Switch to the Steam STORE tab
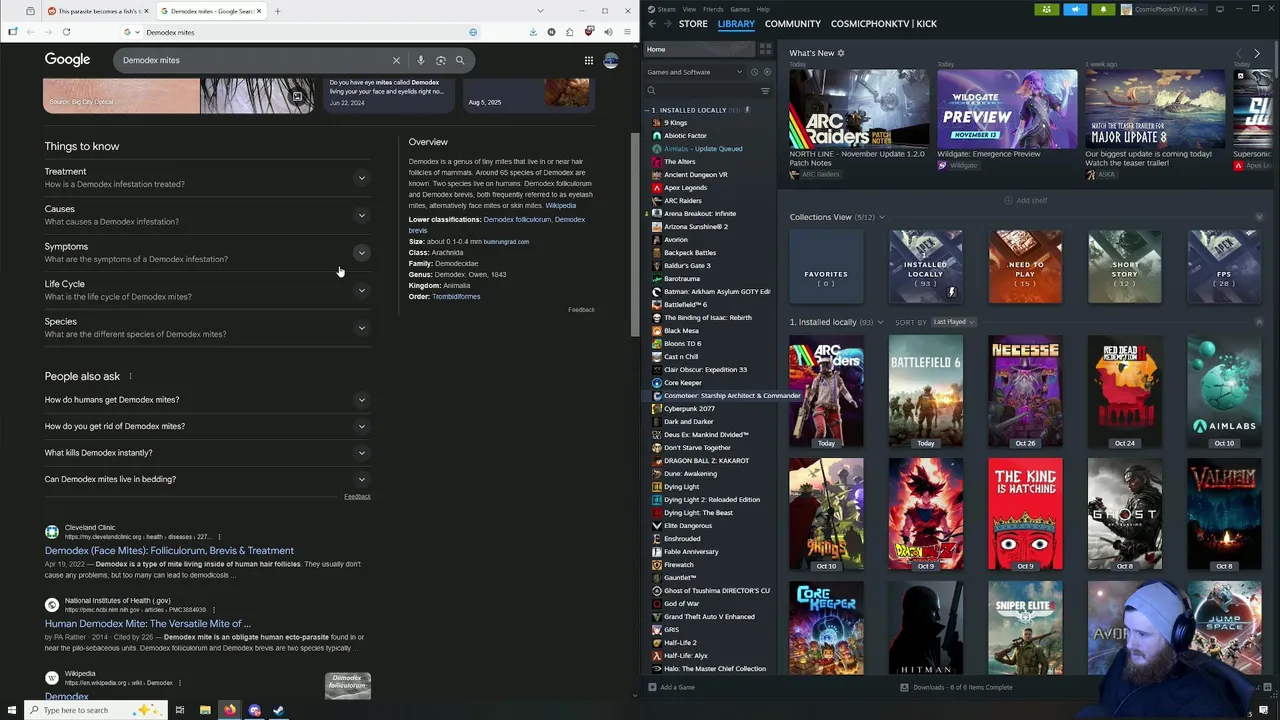 coord(693,23)
